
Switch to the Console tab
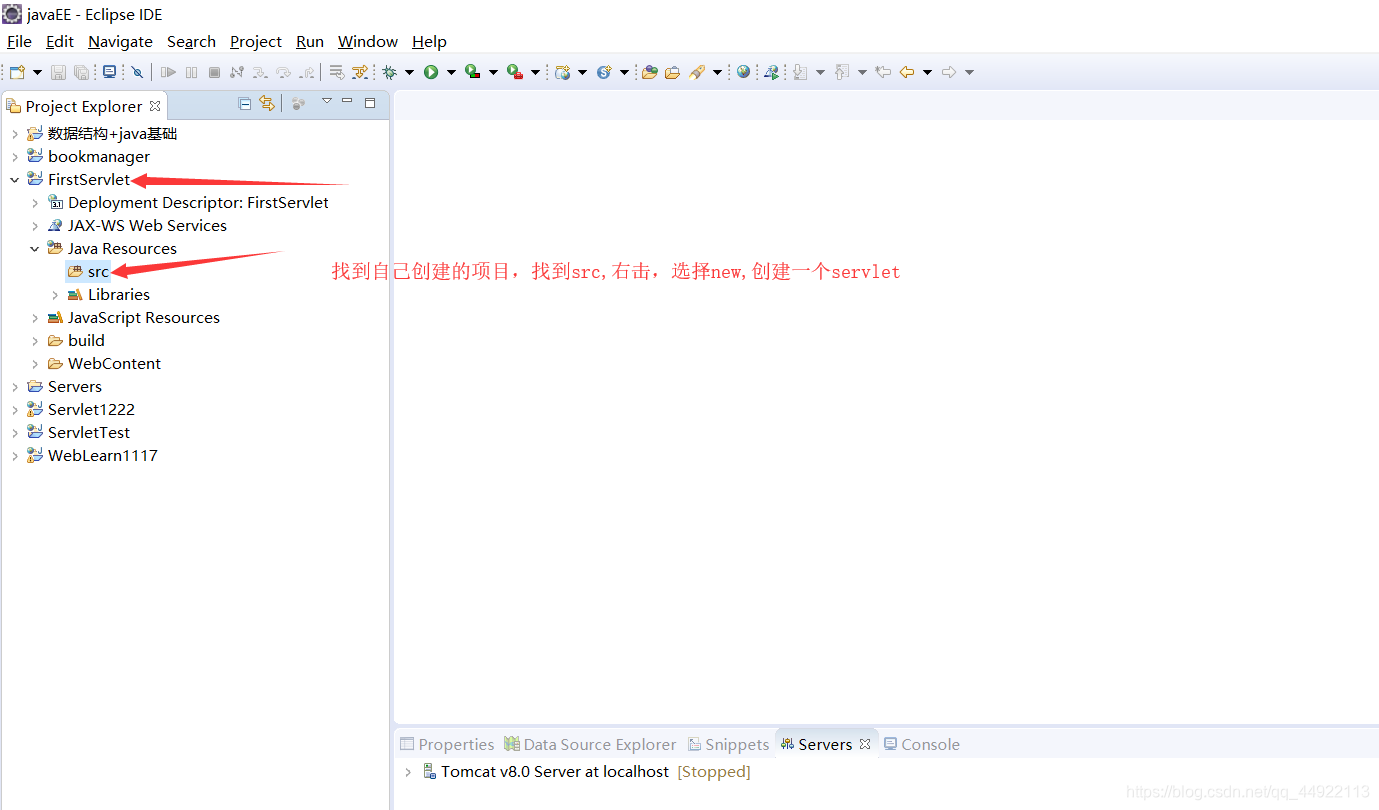pos(921,744)
